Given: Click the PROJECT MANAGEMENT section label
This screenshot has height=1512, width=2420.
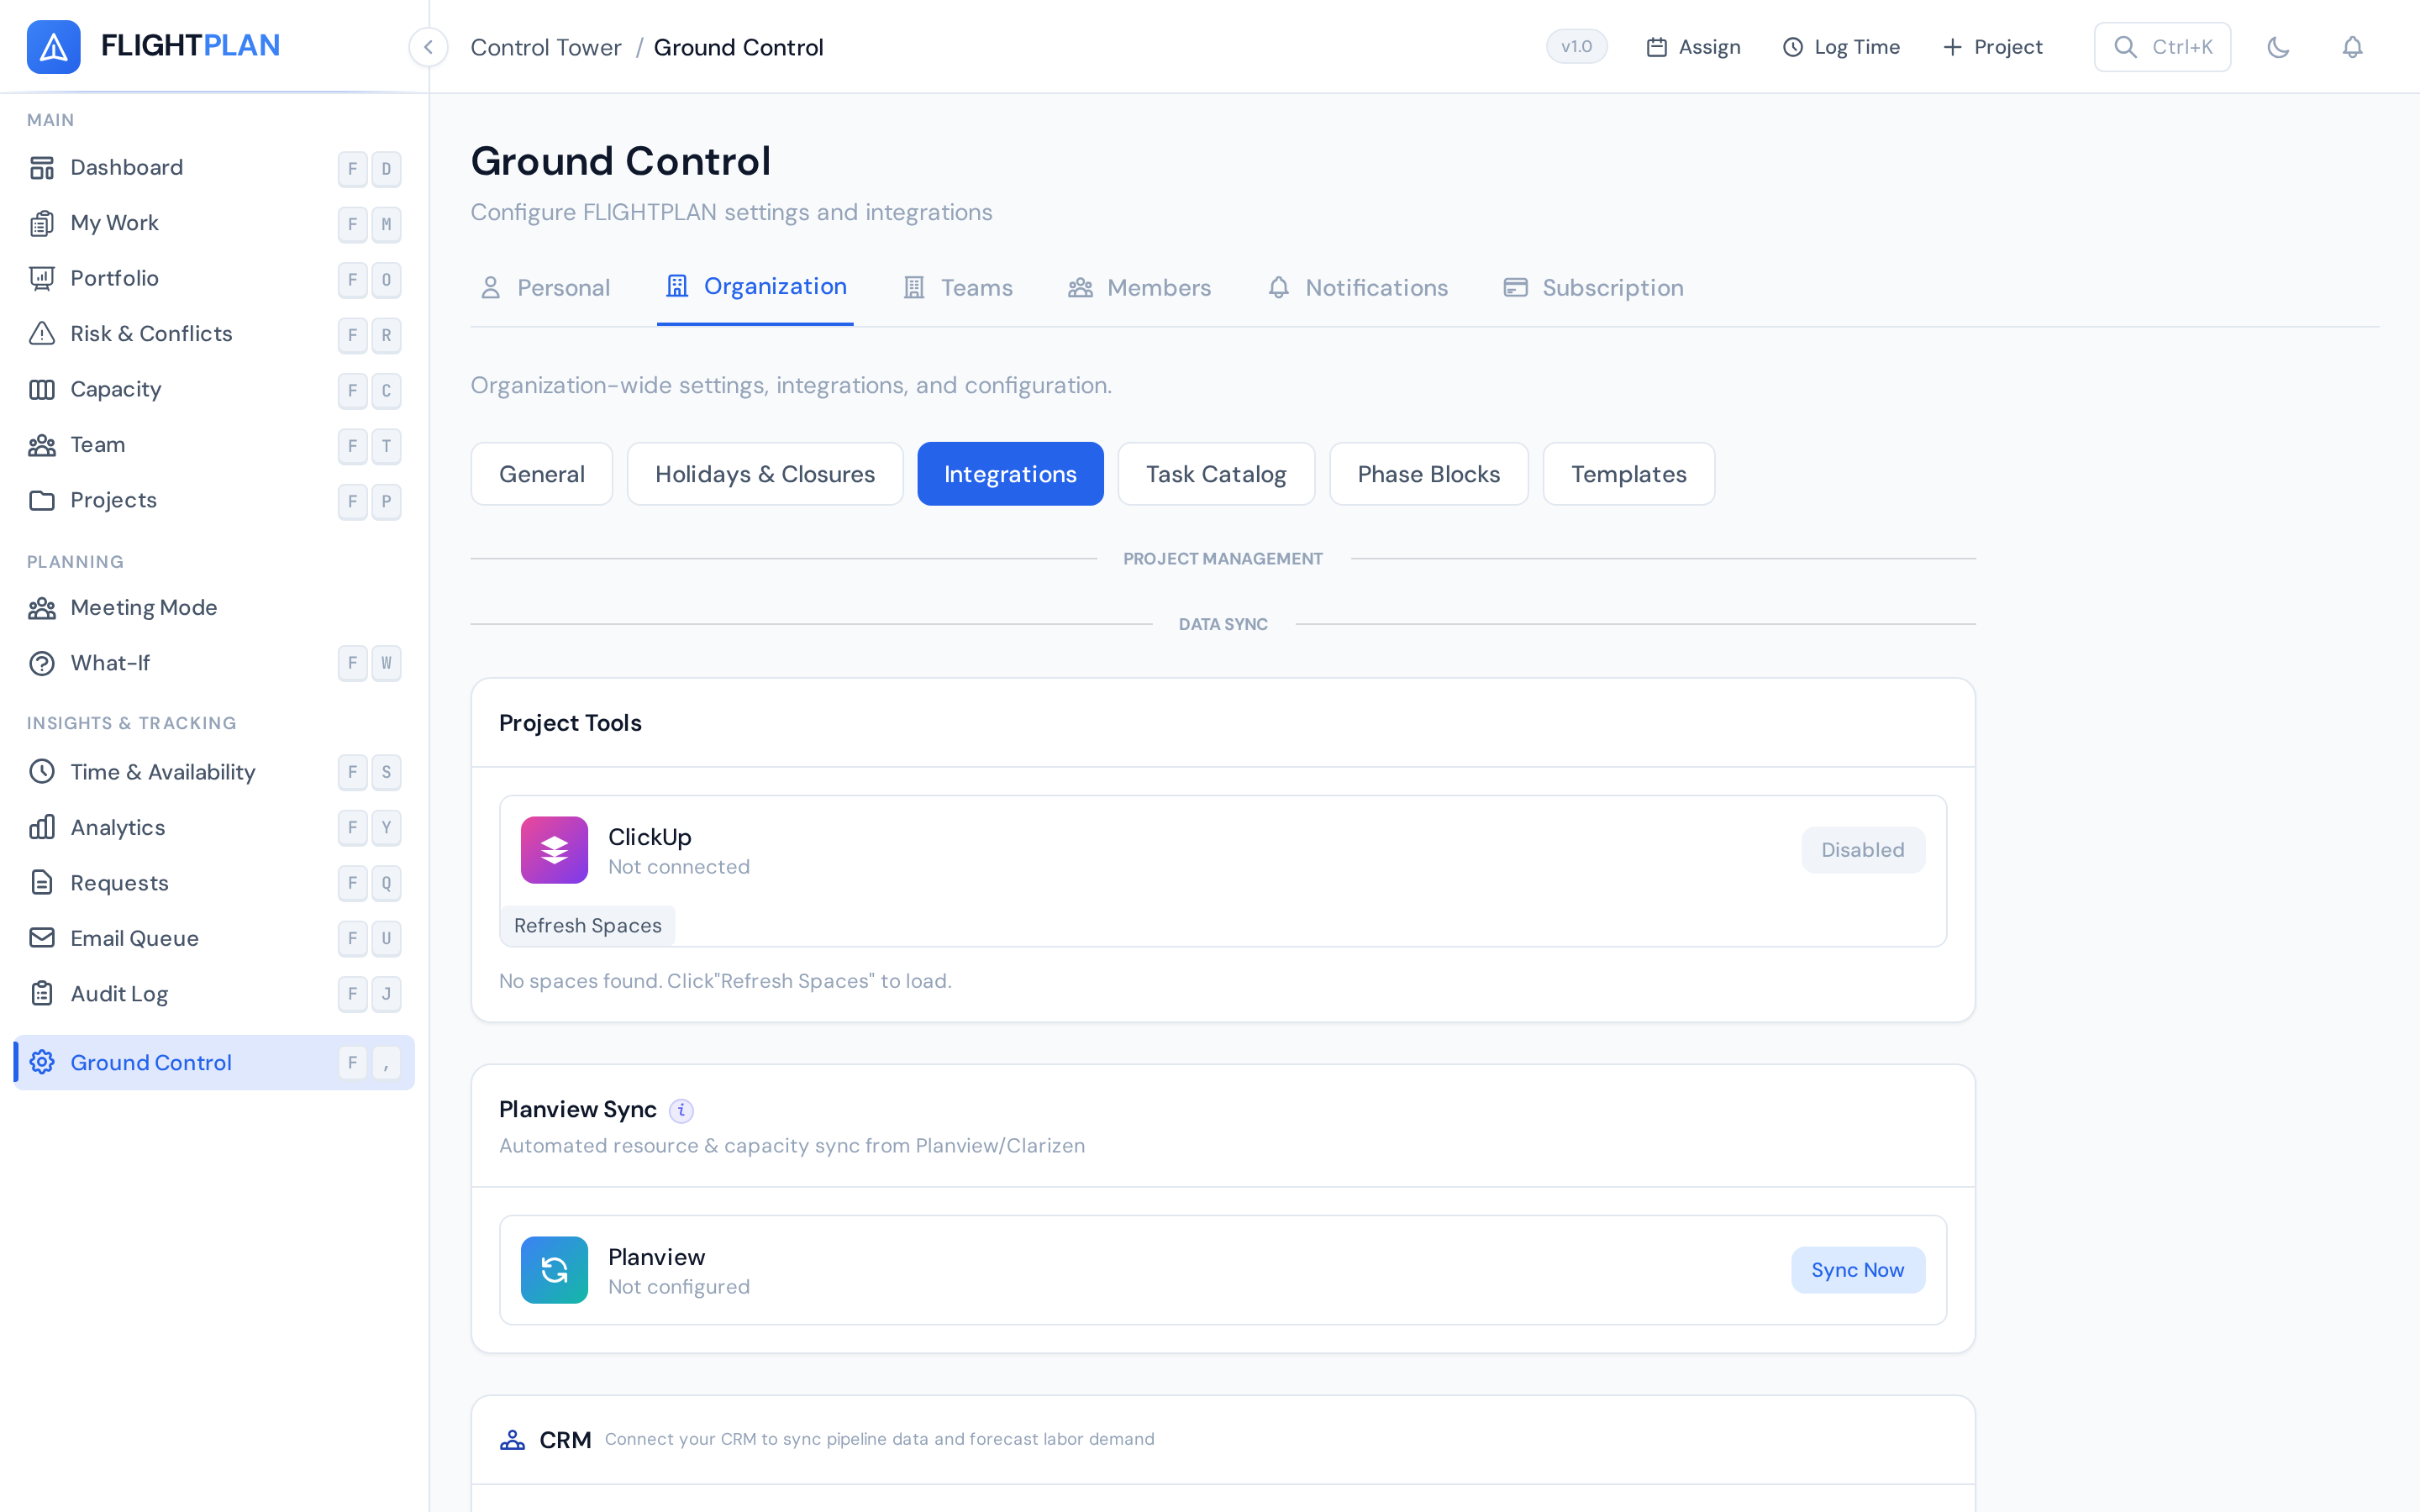Looking at the screenshot, I should [x=1222, y=559].
